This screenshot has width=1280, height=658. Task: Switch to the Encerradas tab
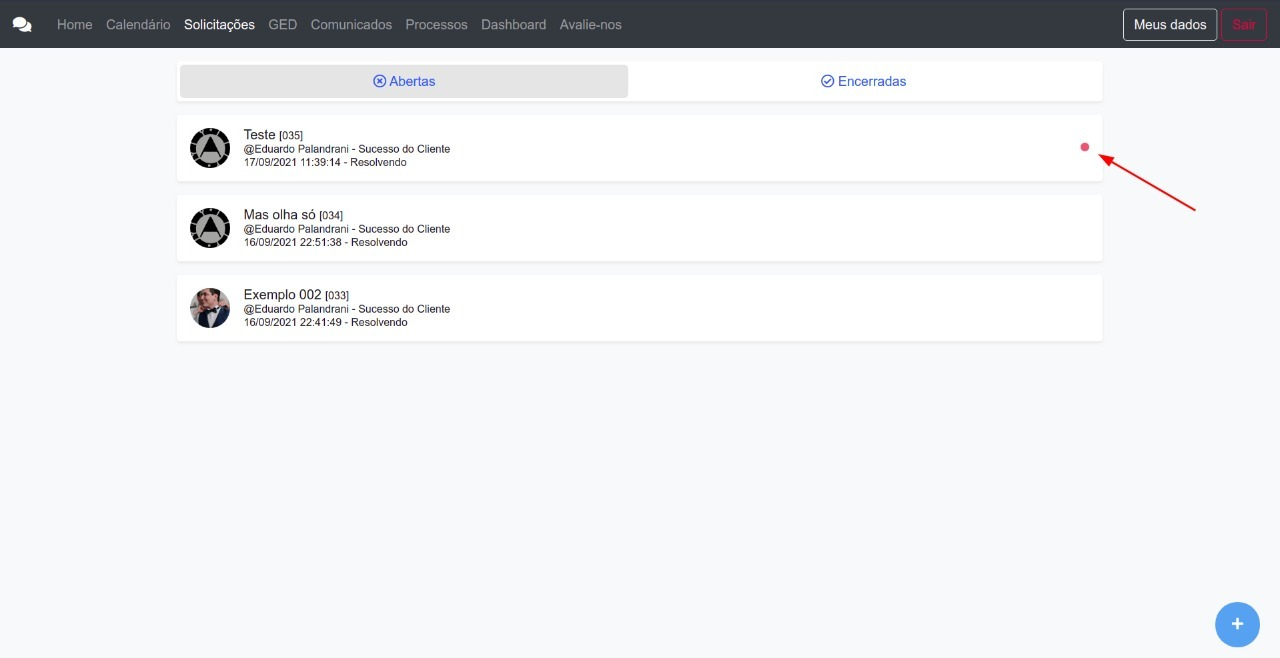[x=863, y=81]
